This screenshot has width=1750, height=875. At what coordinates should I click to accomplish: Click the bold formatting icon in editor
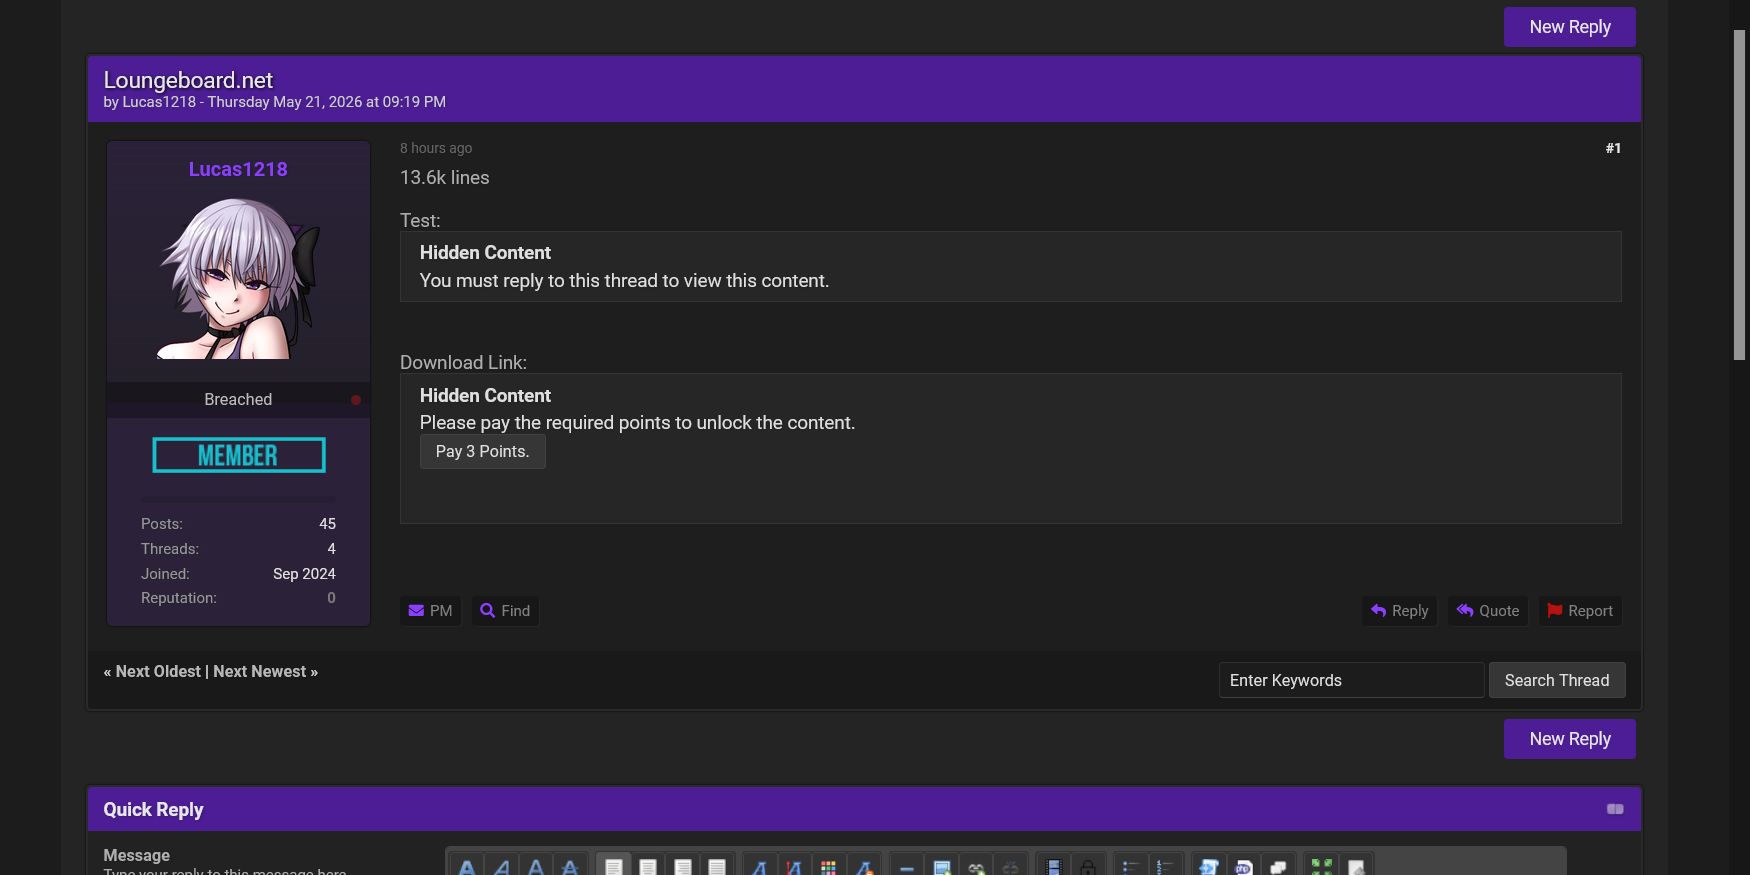click(x=467, y=867)
